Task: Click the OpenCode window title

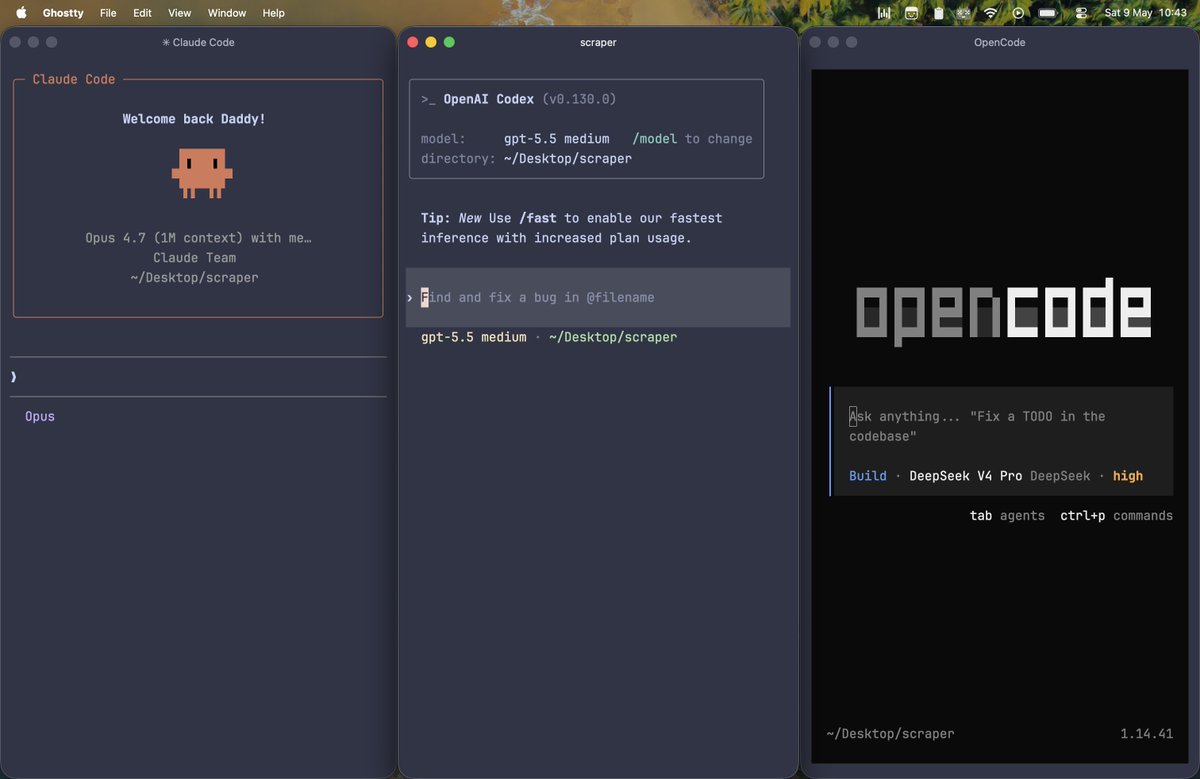Action: click(x=1000, y=42)
